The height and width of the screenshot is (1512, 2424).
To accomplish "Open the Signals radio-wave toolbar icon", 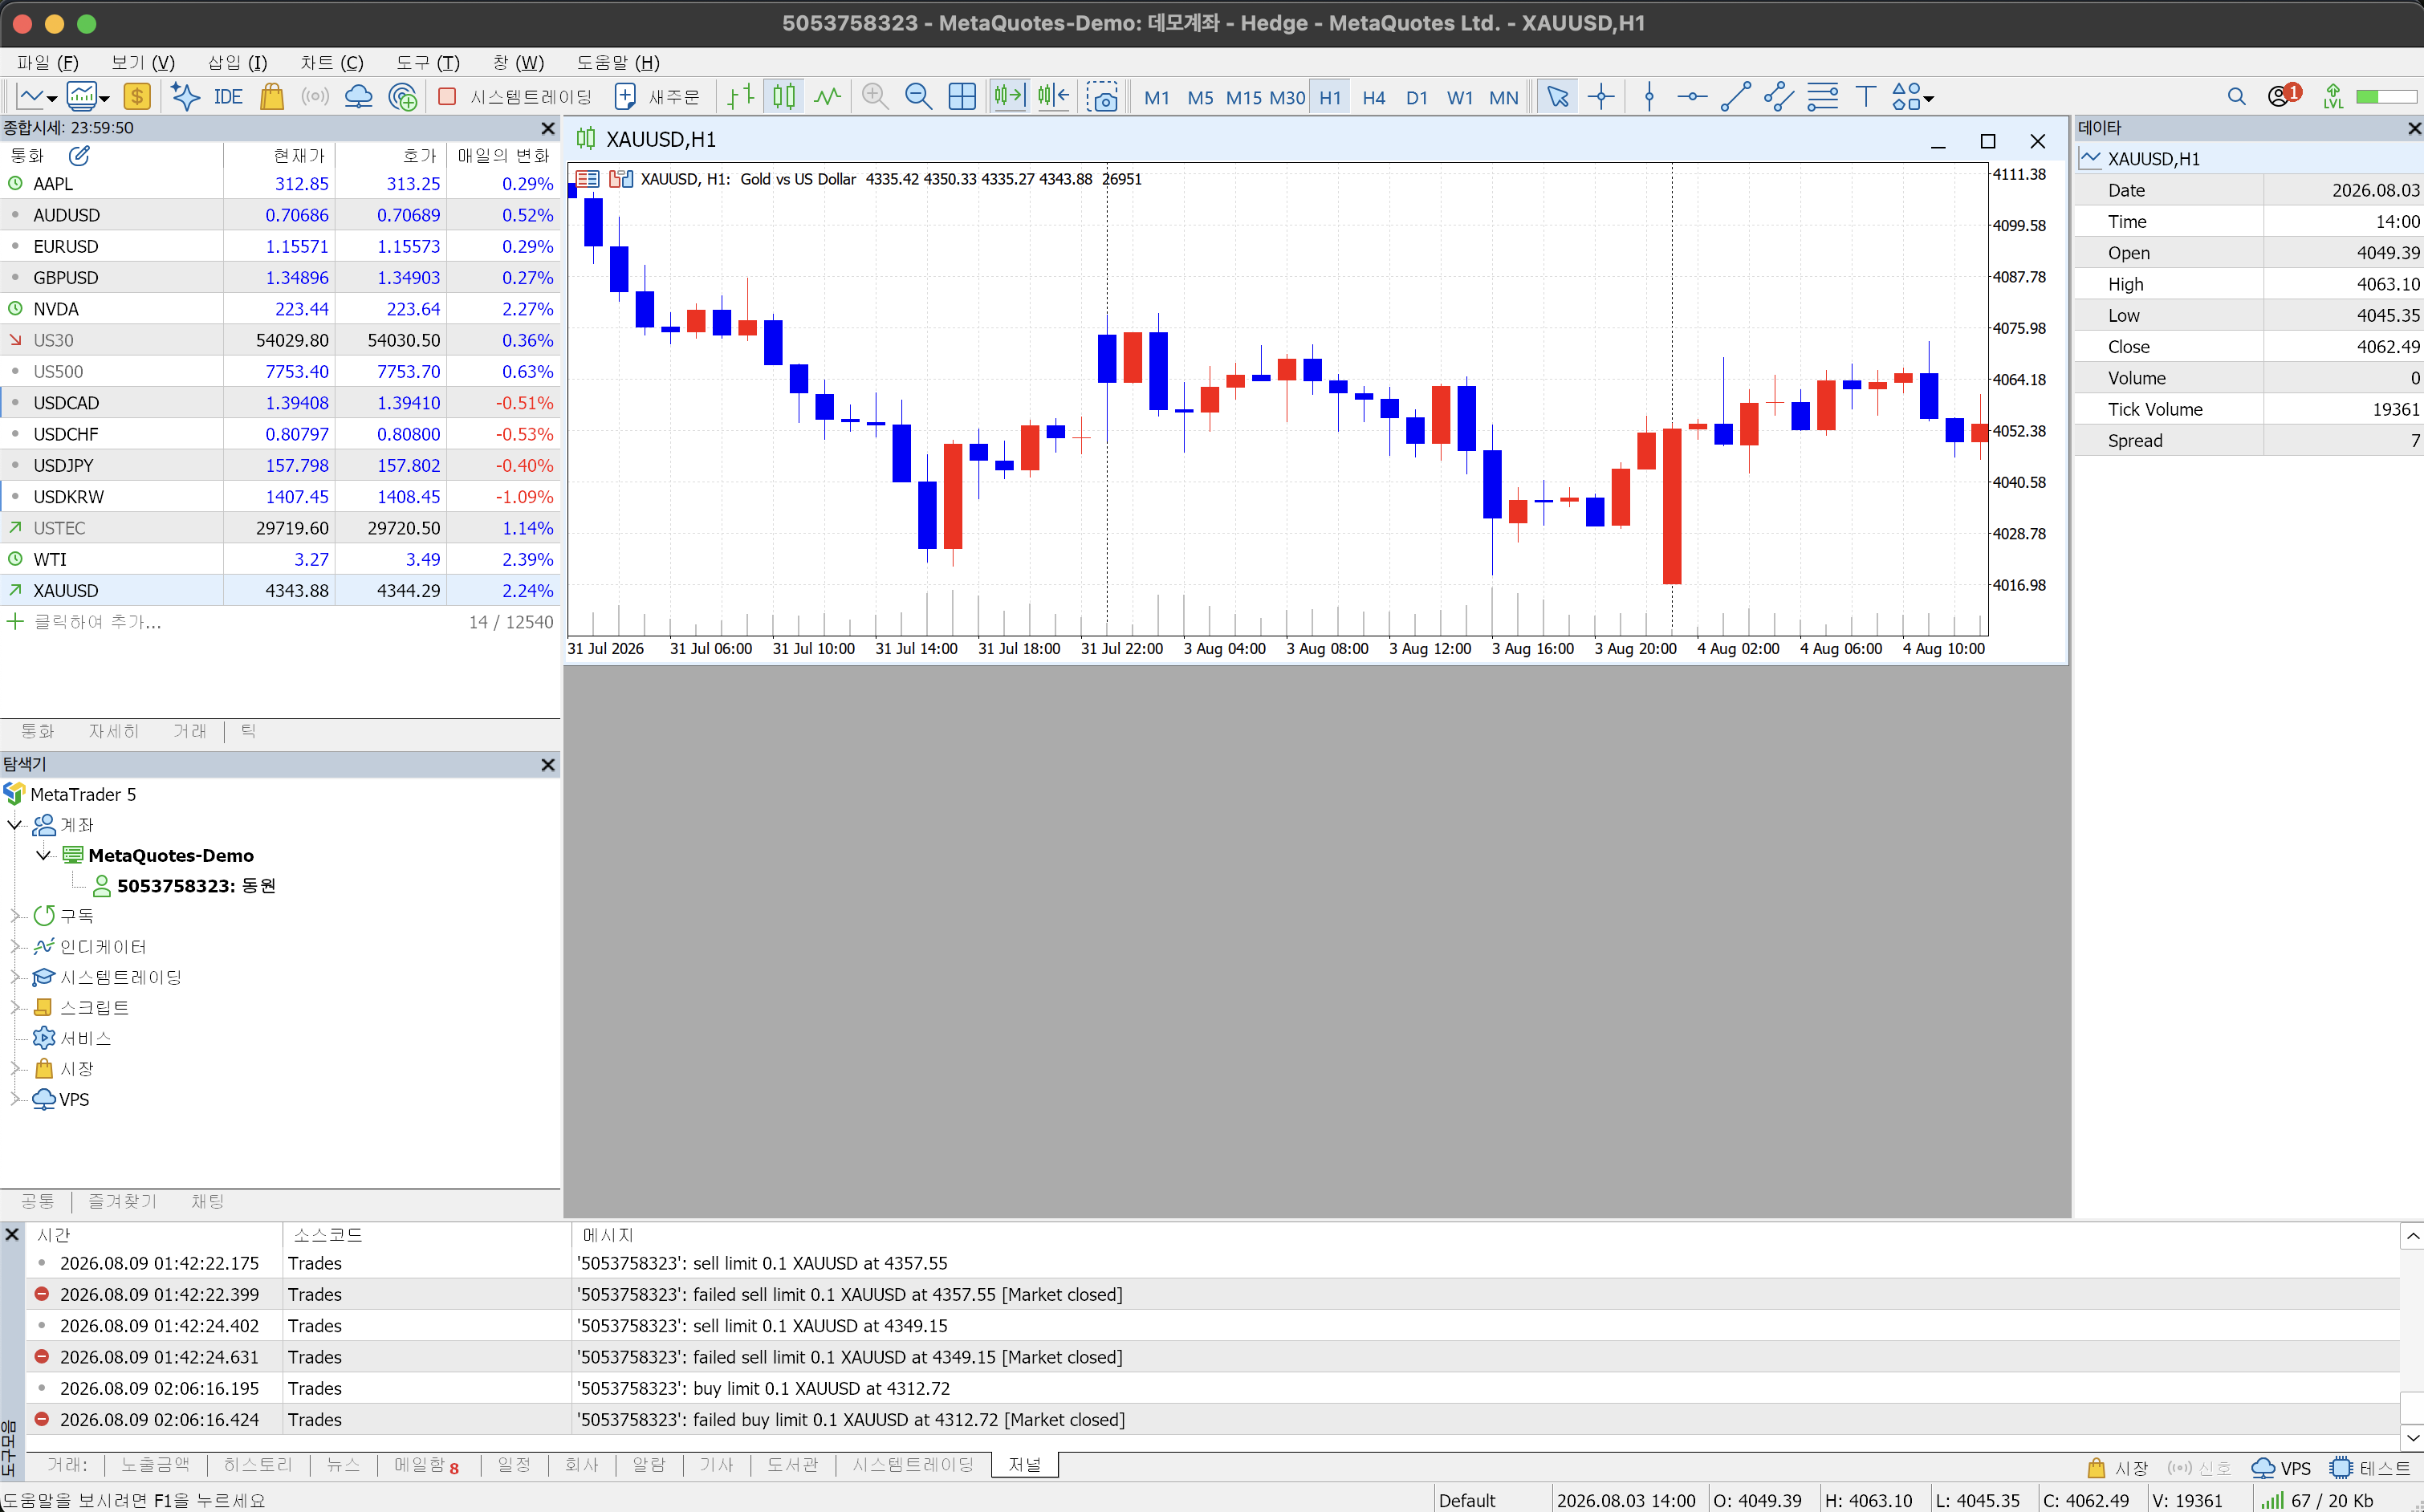I will point(315,97).
